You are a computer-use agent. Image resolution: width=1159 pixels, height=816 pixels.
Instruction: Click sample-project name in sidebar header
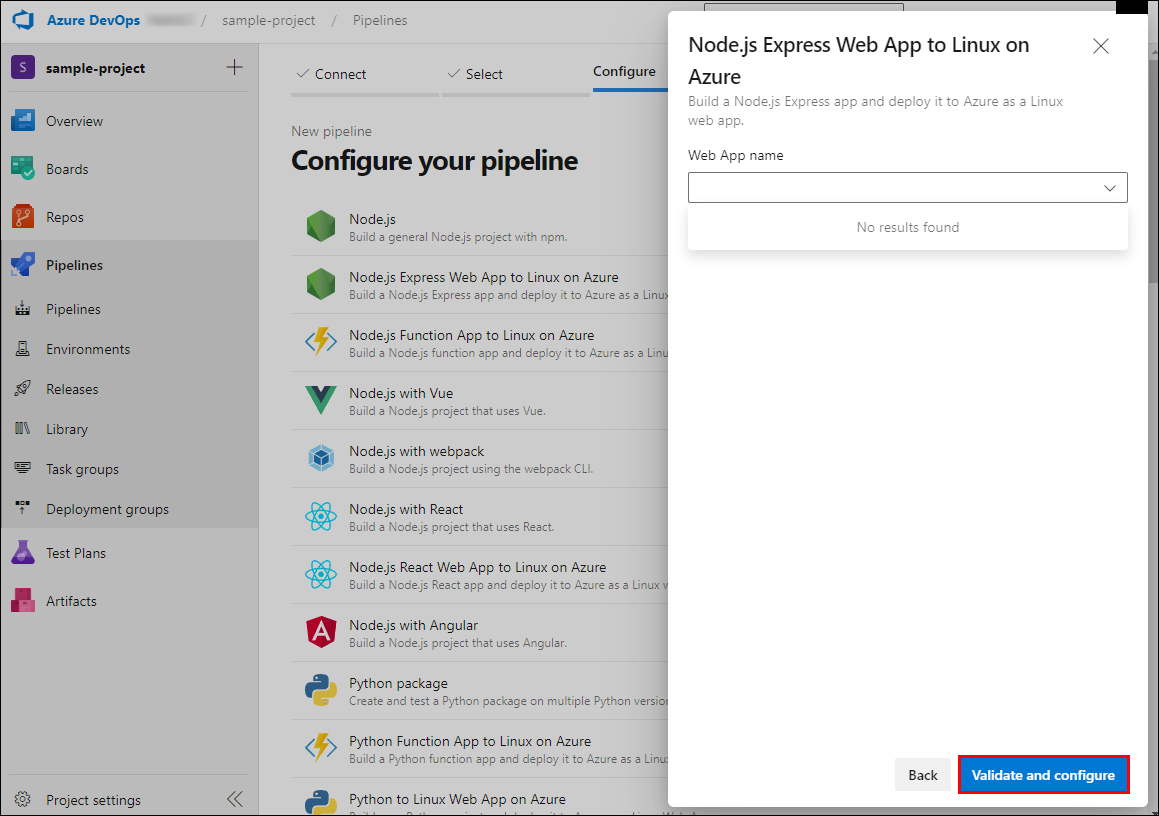[95, 68]
